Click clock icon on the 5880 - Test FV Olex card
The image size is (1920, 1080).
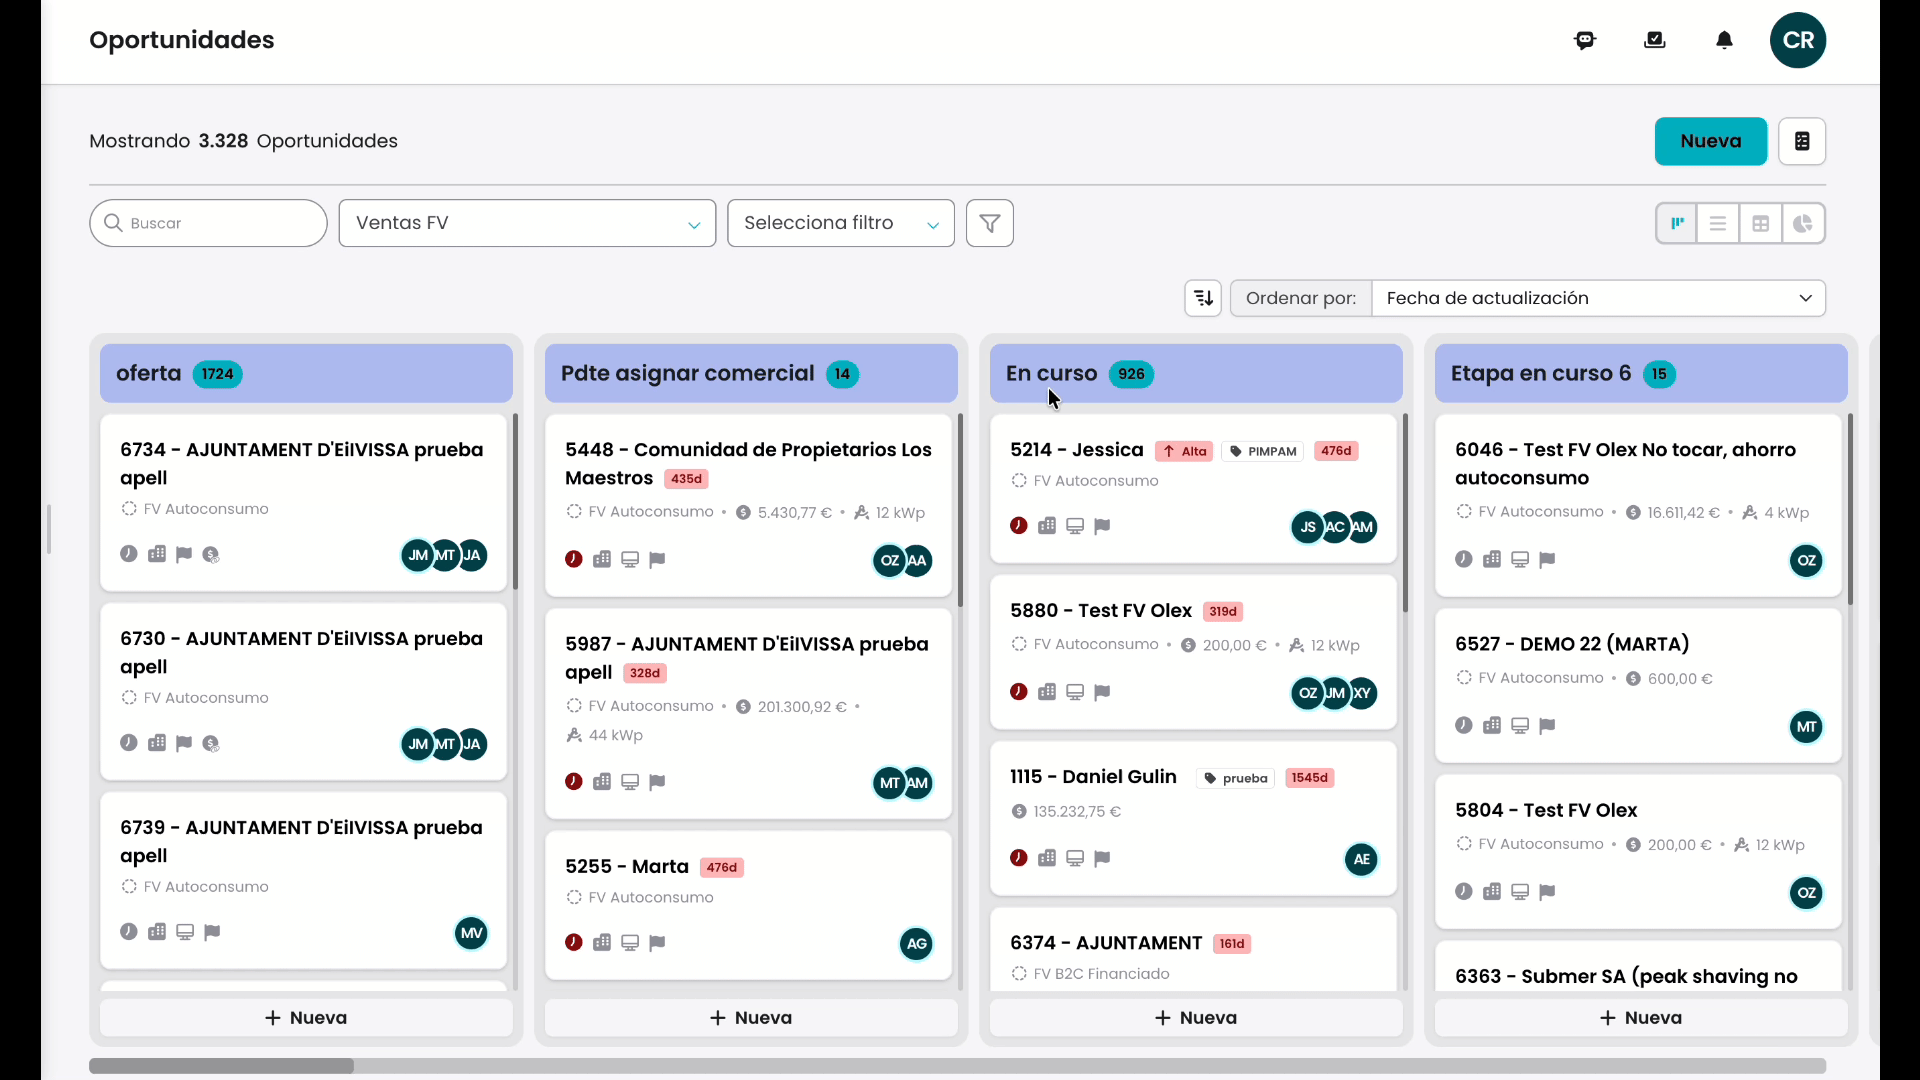click(1019, 692)
